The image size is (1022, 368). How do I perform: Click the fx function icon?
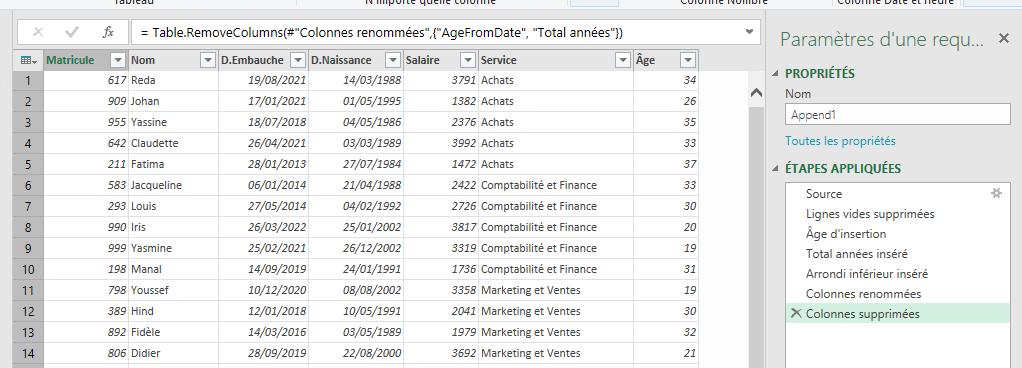pos(108,32)
